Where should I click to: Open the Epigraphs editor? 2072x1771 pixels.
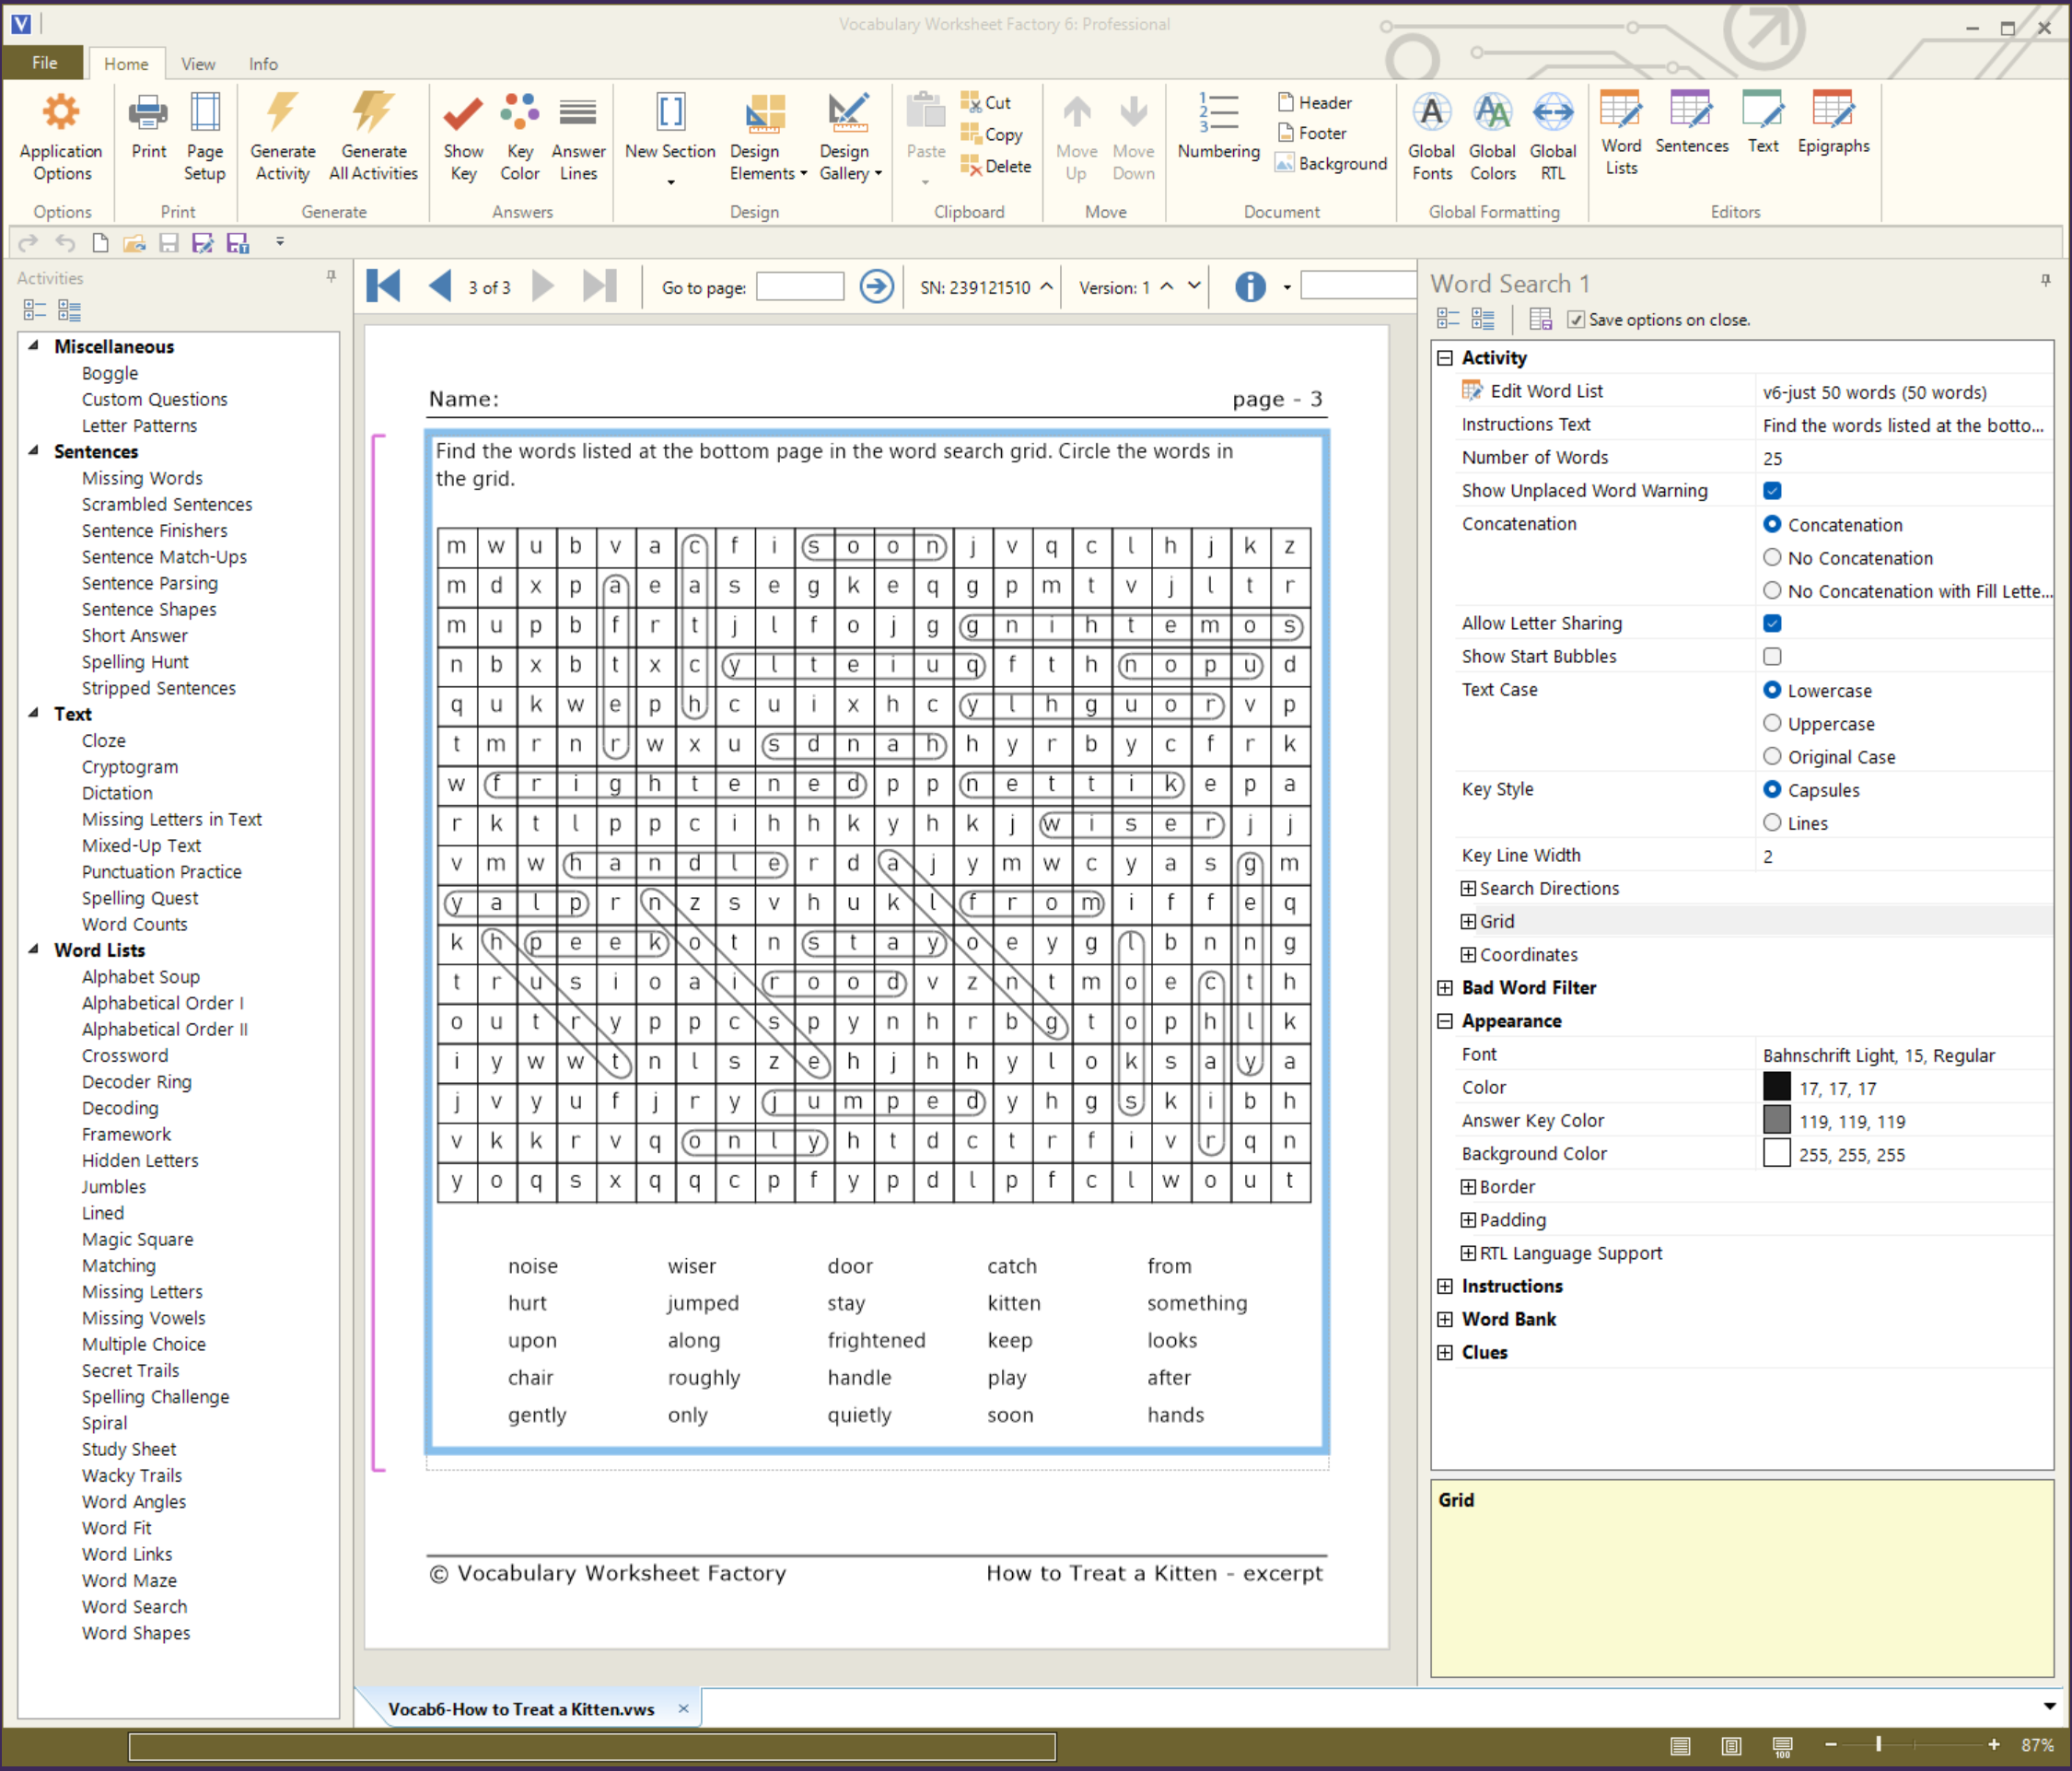coord(1832,115)
